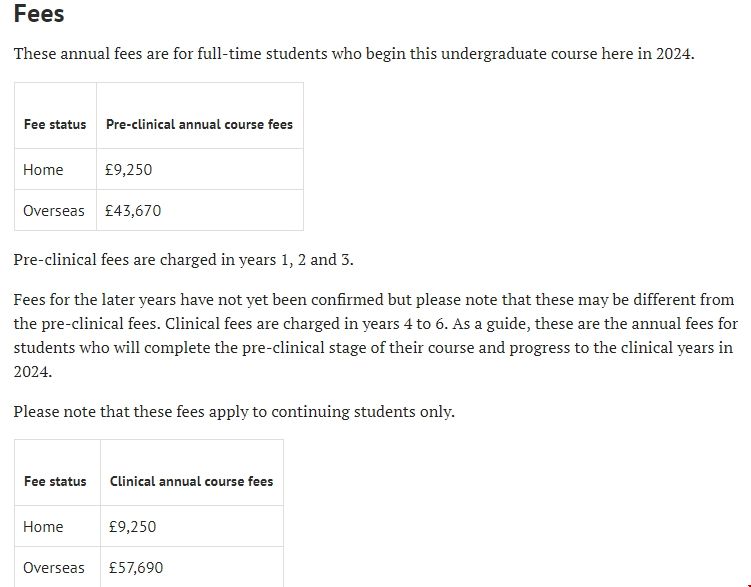Click "Fee status" header in clinical table

(55, 482)
